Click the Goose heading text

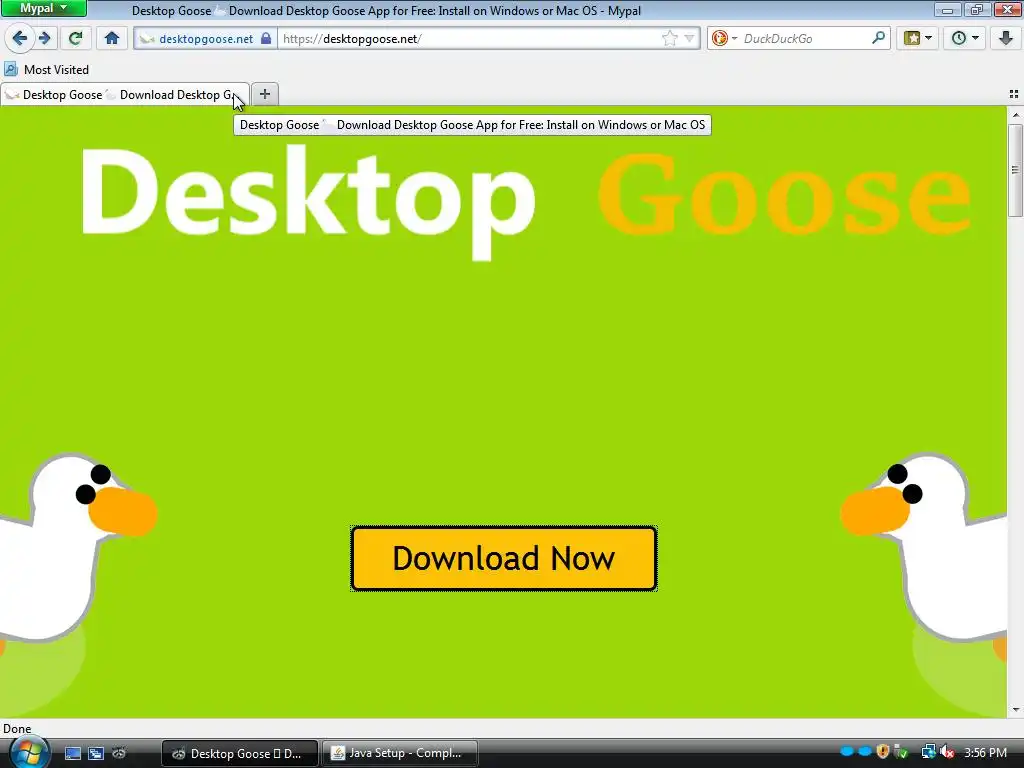(x=784, y=193)
